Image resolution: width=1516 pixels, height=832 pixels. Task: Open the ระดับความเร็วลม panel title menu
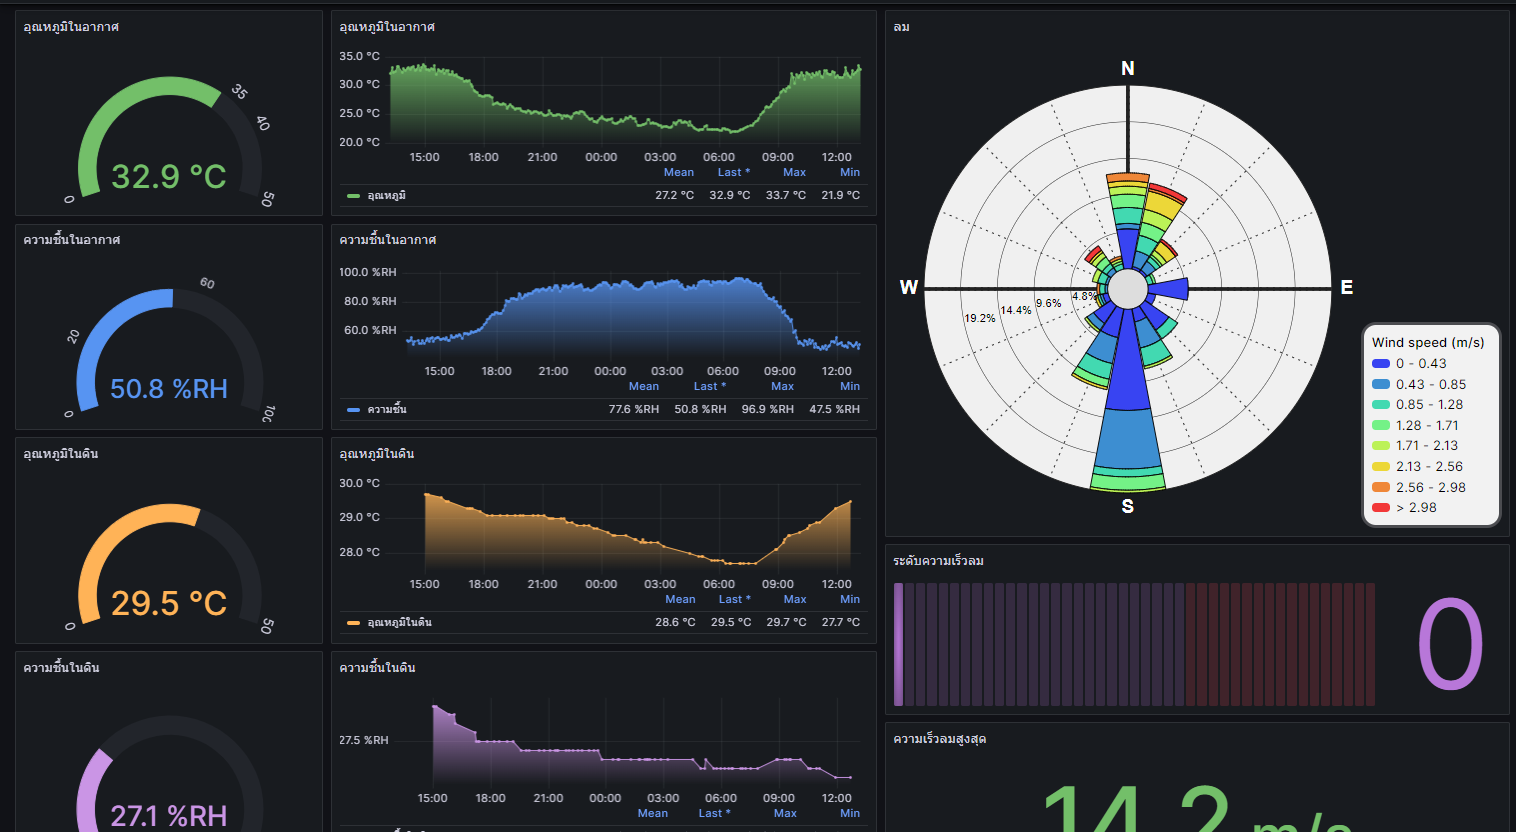tap(938, 561)
